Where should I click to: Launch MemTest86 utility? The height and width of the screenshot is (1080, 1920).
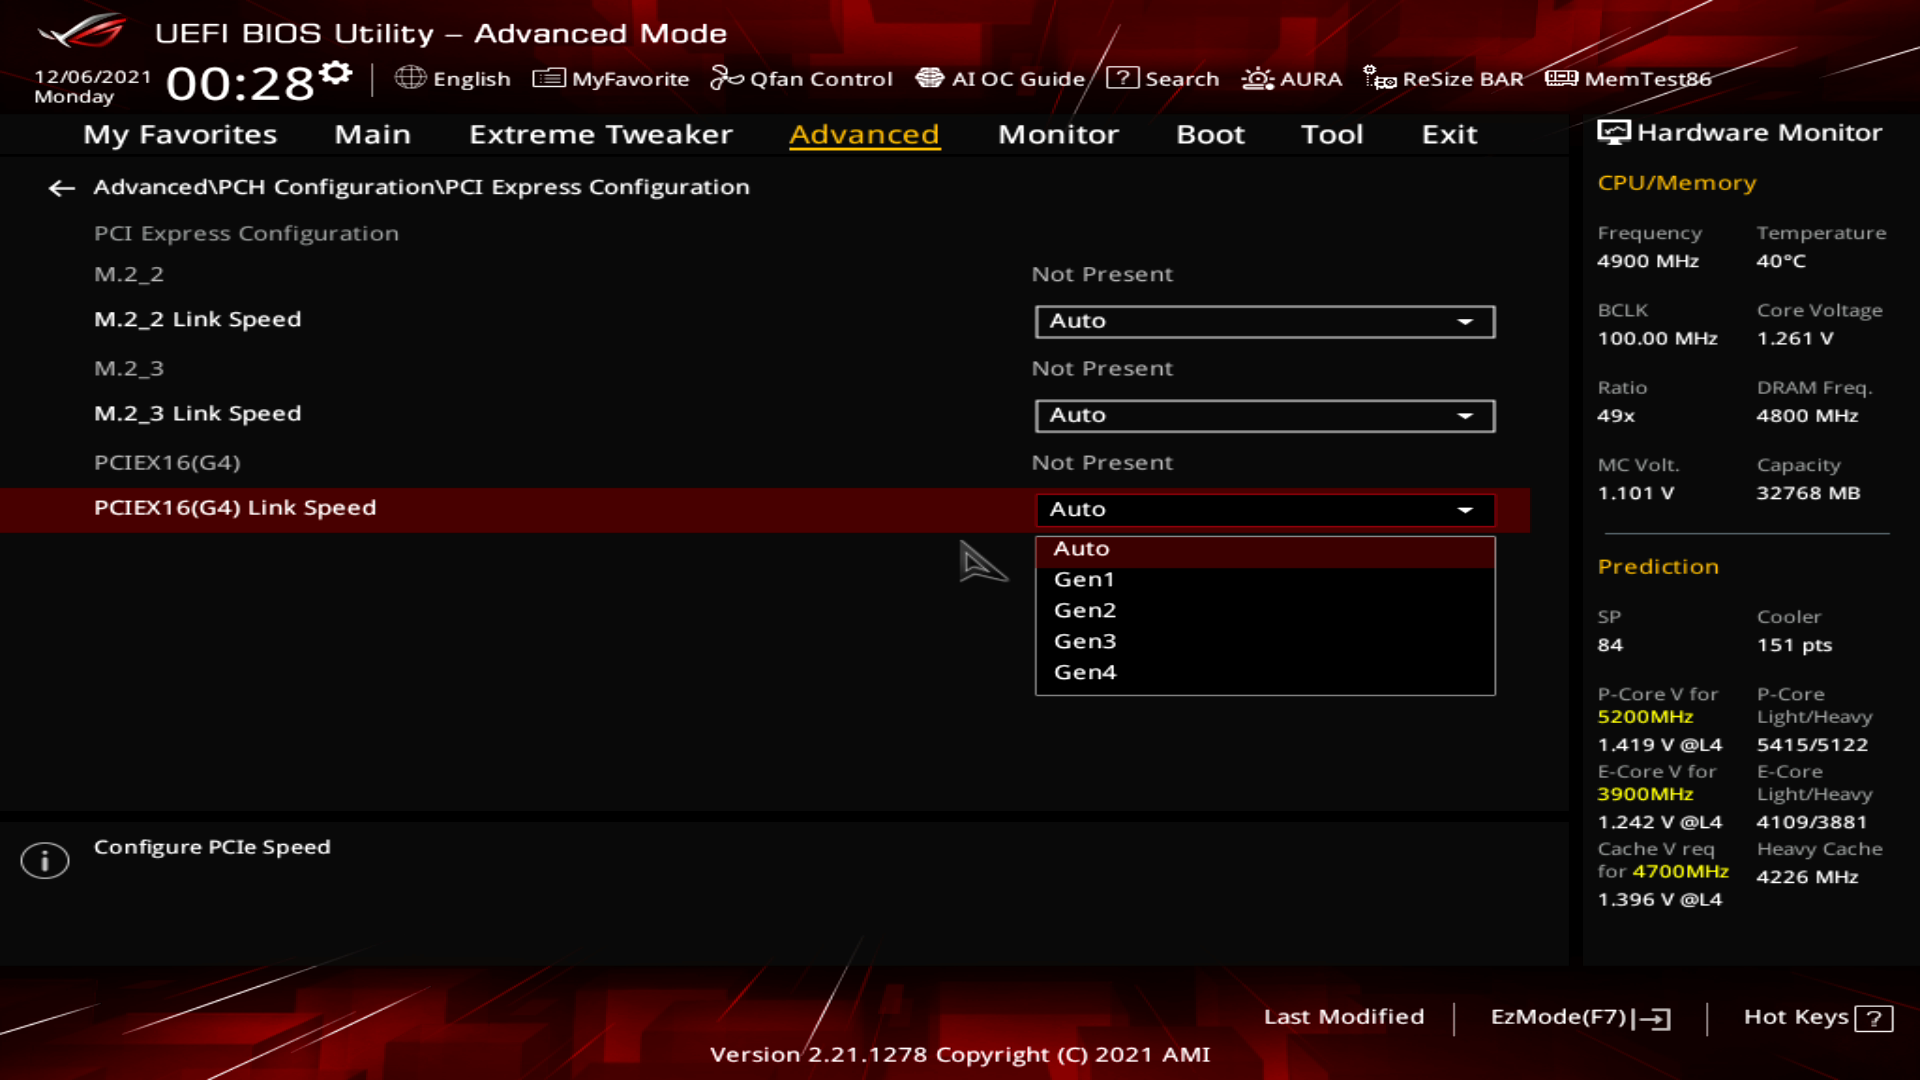pos(1628,78)
